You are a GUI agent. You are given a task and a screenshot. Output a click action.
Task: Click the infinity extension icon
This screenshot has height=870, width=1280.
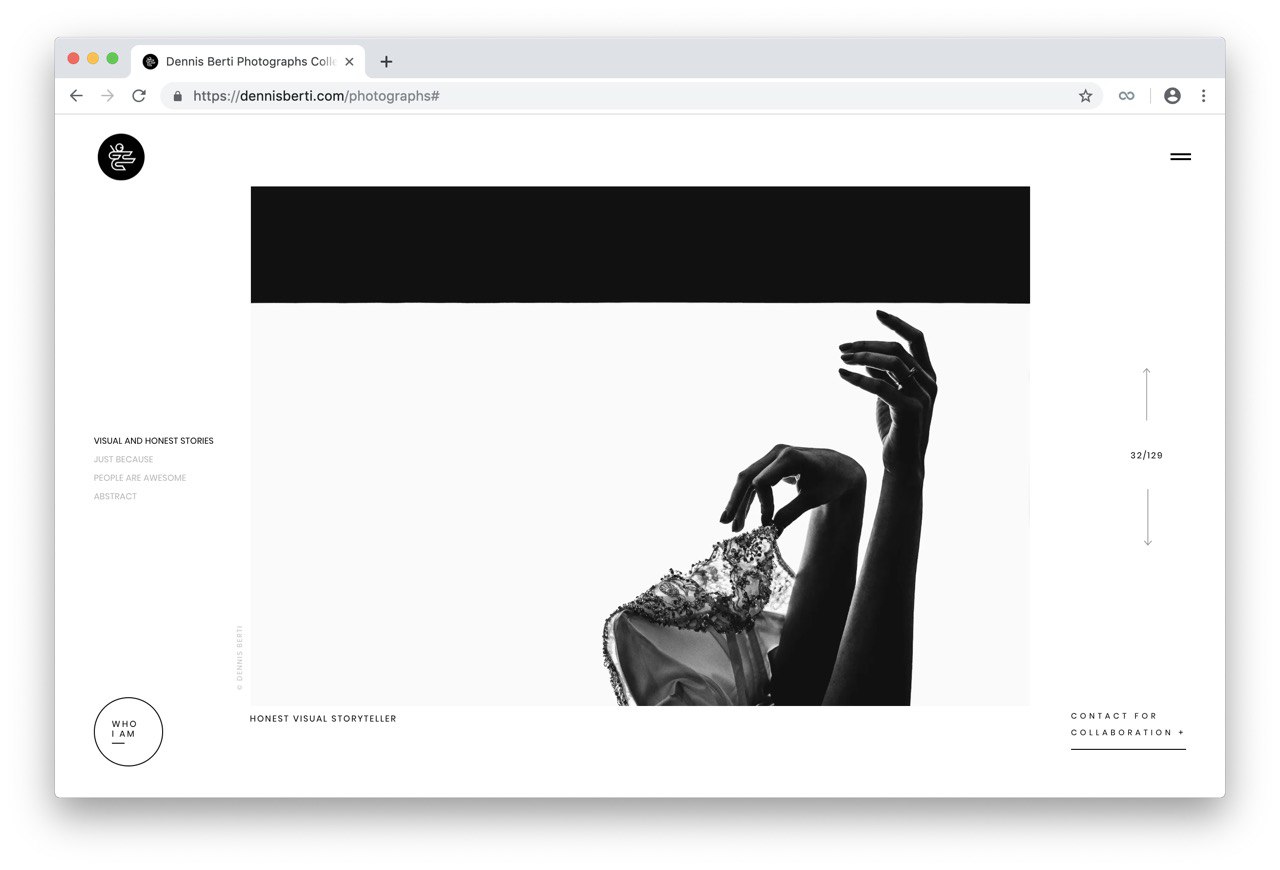pyautogui.click(x=1127, y=96)
